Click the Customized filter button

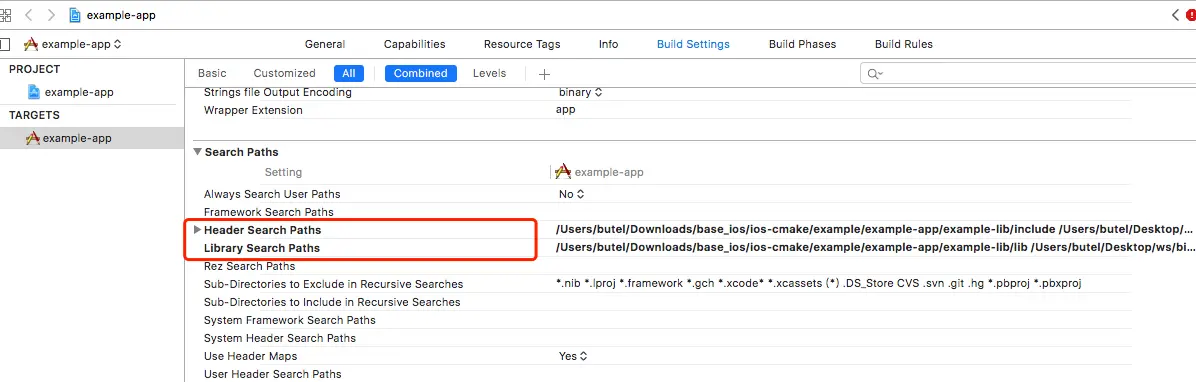285,73
